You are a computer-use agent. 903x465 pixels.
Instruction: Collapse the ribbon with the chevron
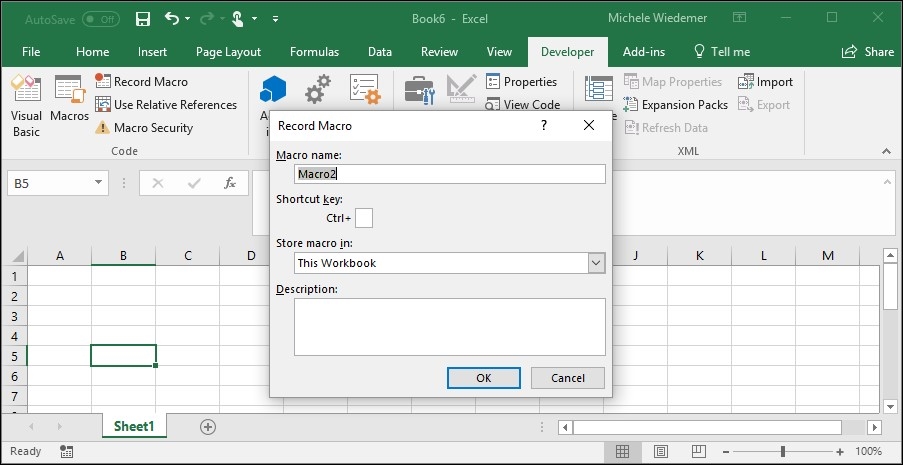coord(886,151)
